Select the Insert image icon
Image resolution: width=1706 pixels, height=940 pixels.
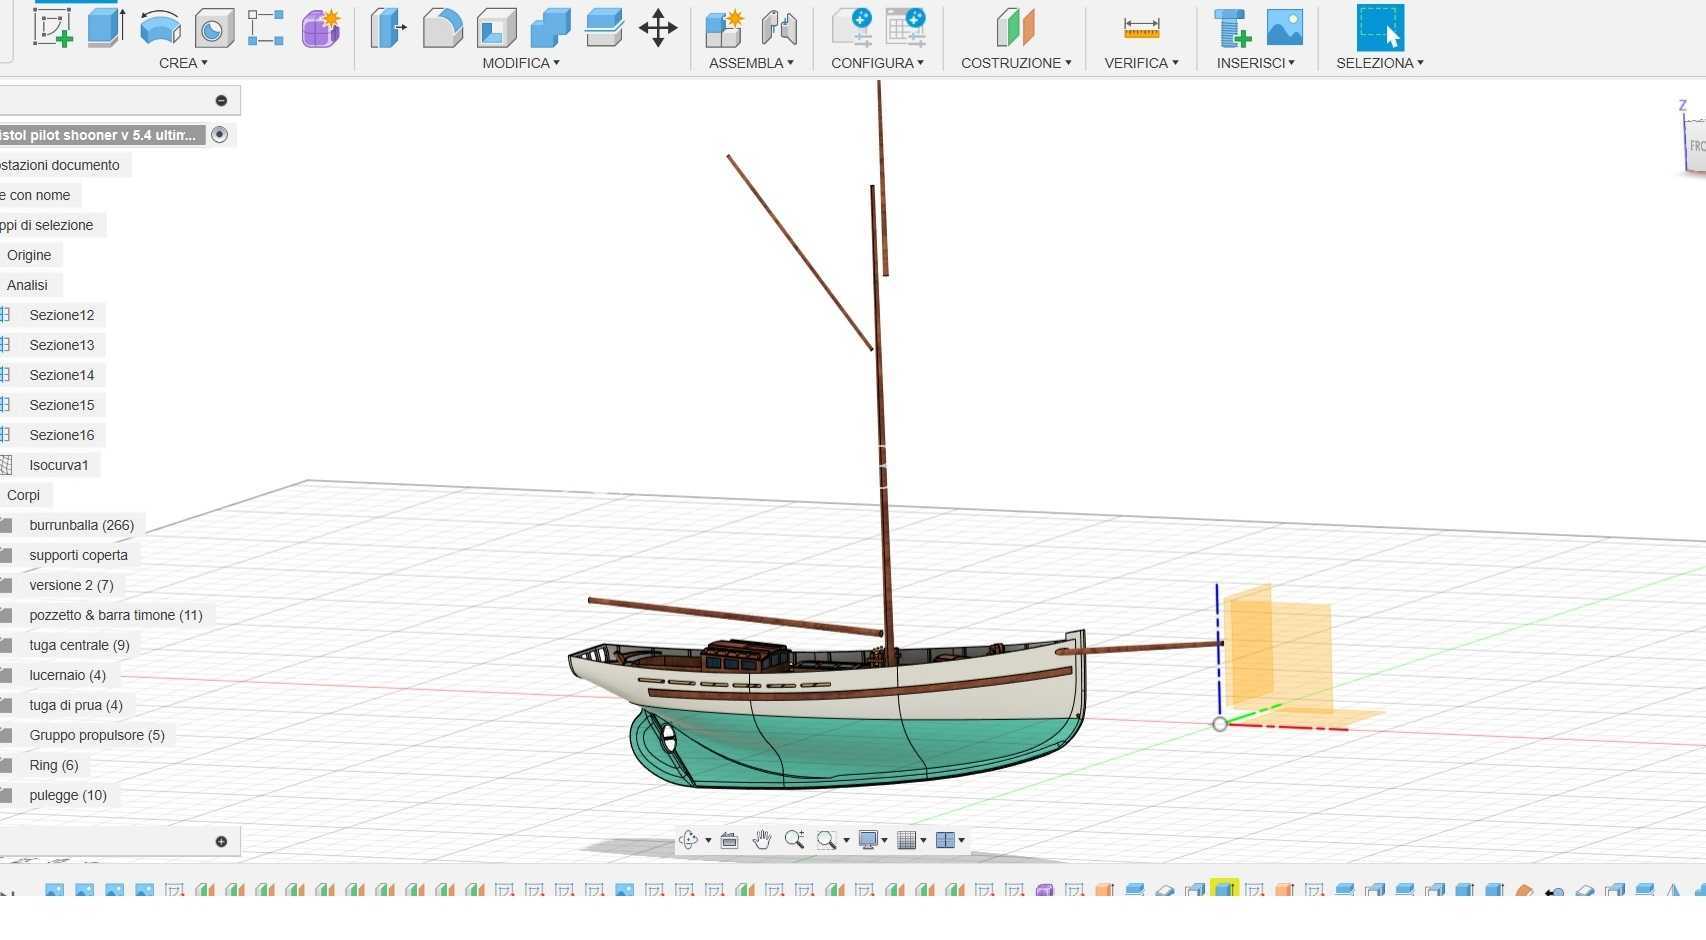pyautogui.click(x=1285, y=27)
